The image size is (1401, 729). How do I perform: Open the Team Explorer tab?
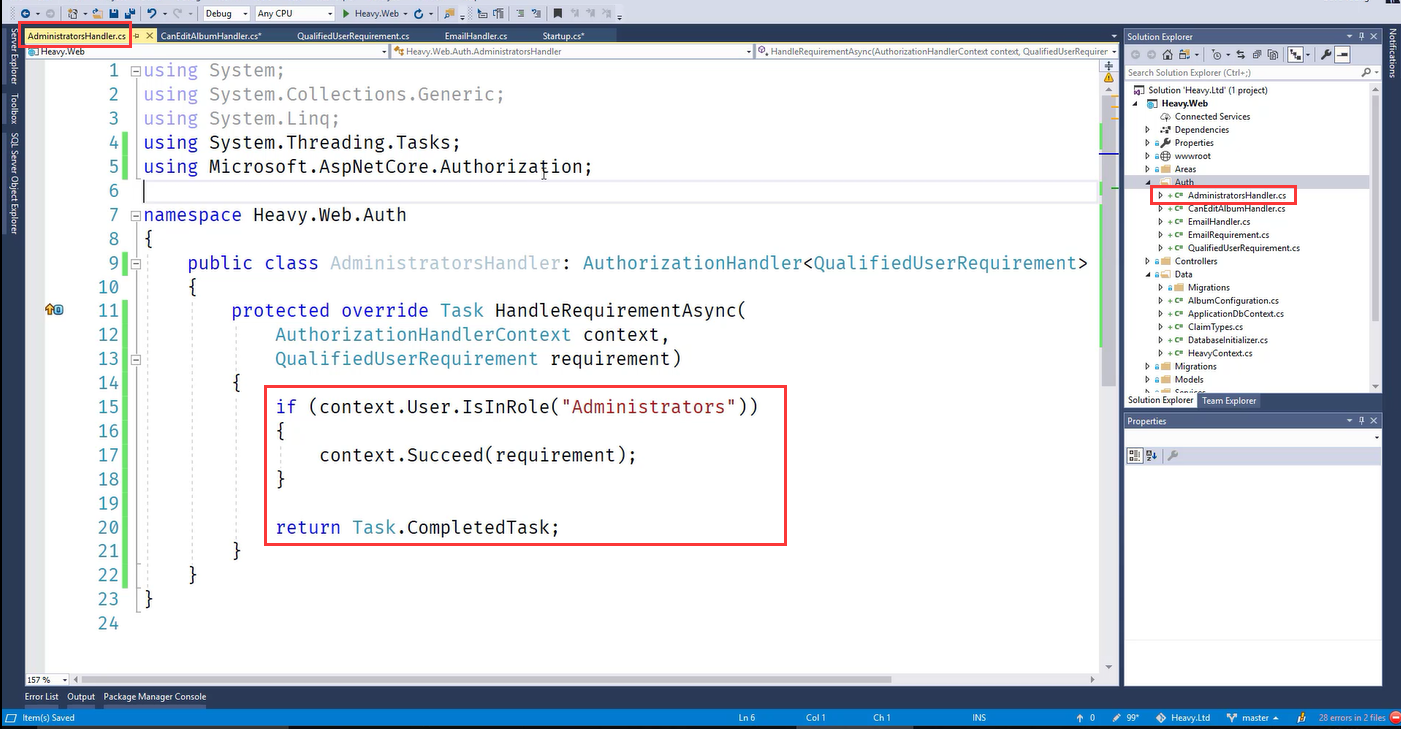point(1229,401)
